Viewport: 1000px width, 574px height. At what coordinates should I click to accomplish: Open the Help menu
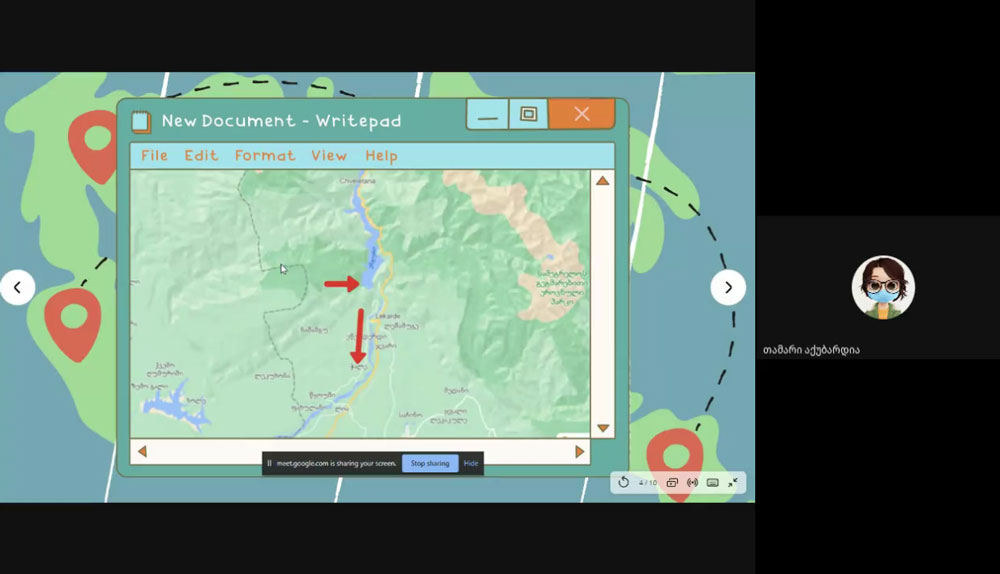(381, 156)
